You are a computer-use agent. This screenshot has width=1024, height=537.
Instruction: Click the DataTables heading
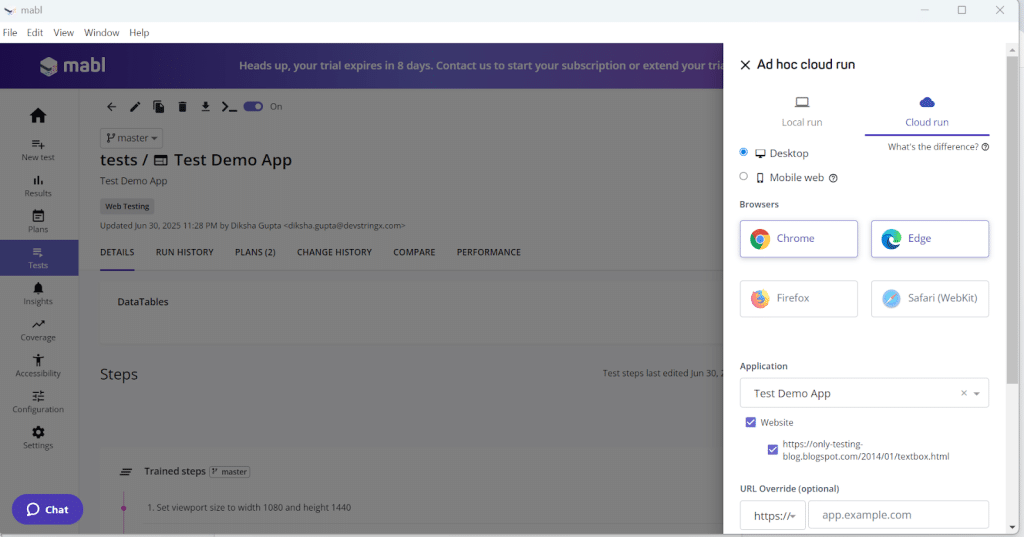point(143,302)
